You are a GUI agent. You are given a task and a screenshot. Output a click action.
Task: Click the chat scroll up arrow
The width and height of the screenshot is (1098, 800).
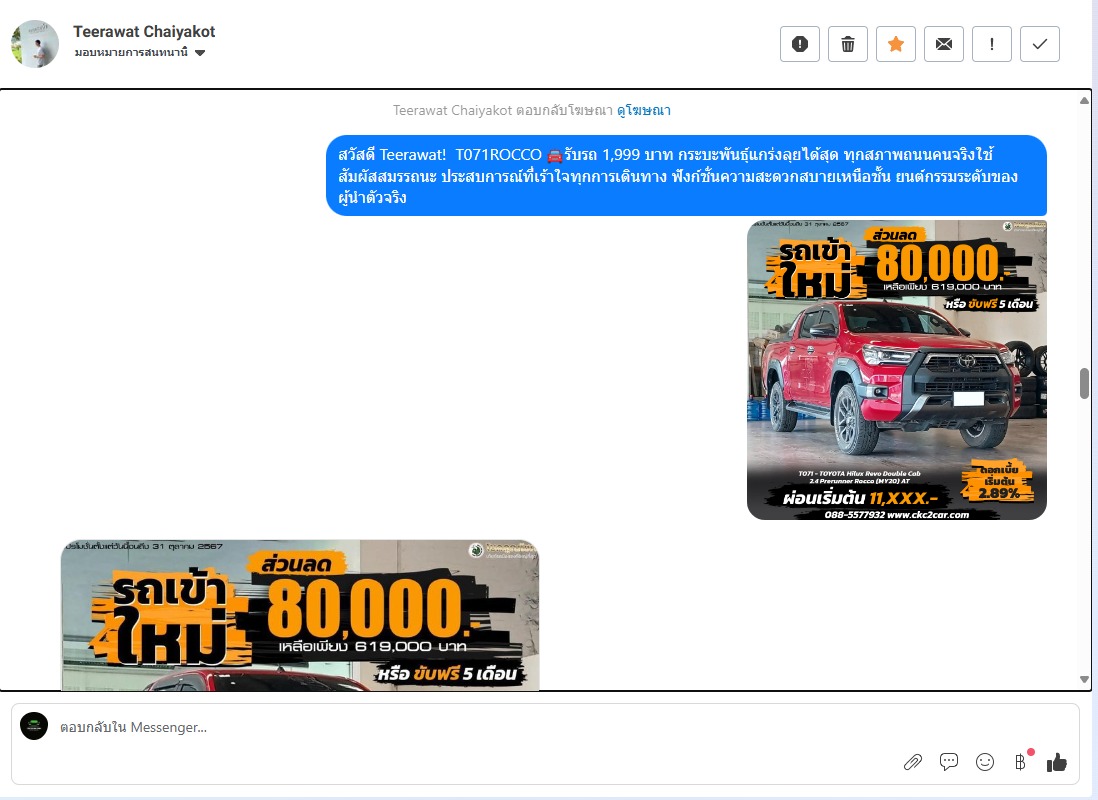1084,101
